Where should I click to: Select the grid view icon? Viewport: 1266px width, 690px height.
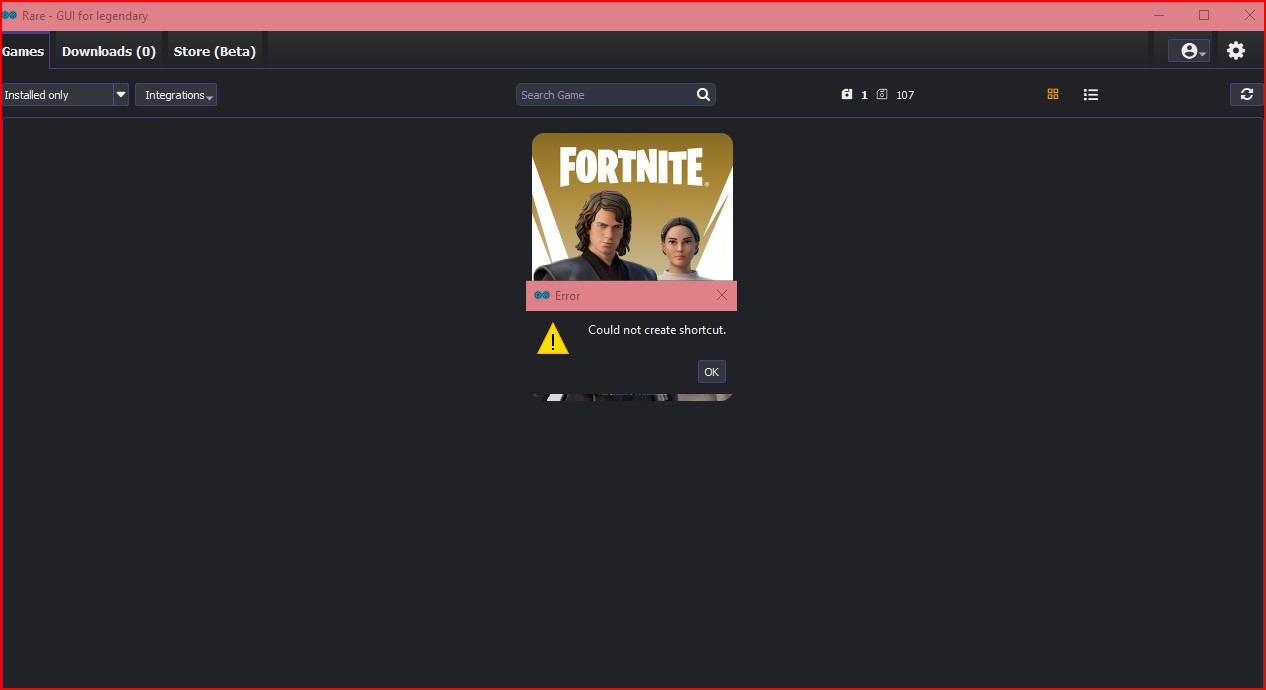1052,94
